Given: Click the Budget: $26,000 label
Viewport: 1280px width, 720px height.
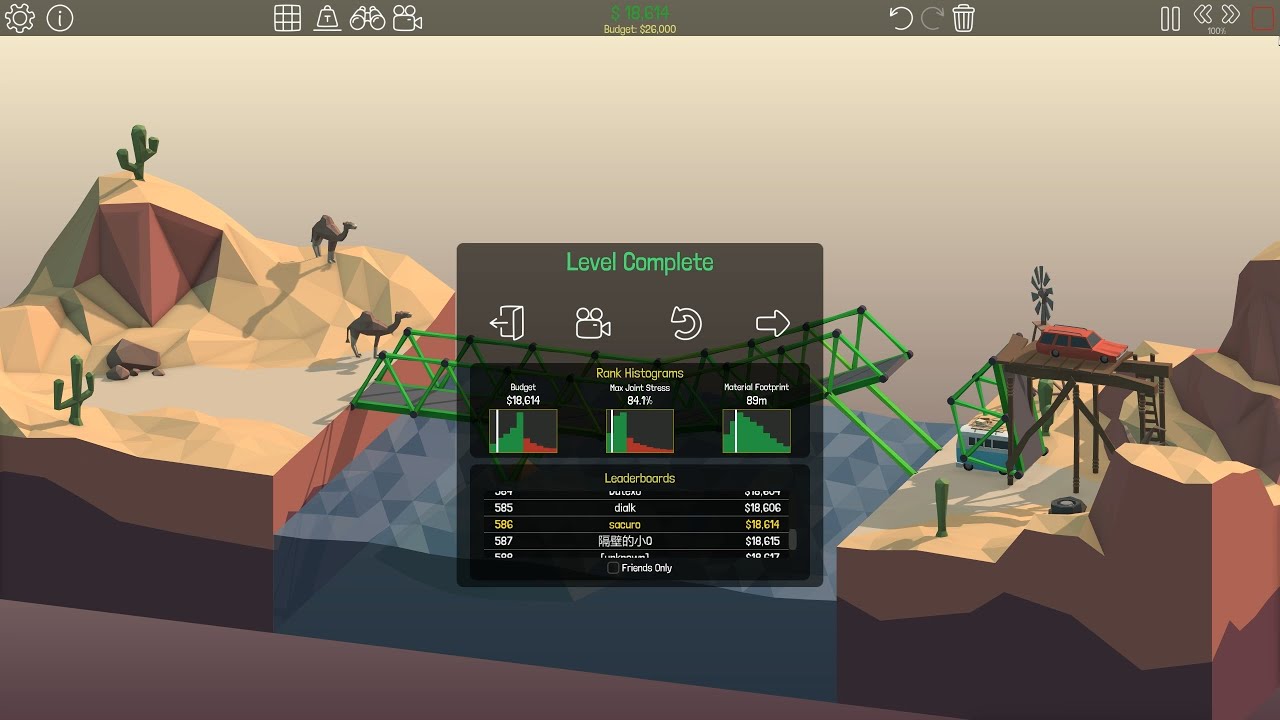Looking at the screenshot, I should (x=640, y=30).
